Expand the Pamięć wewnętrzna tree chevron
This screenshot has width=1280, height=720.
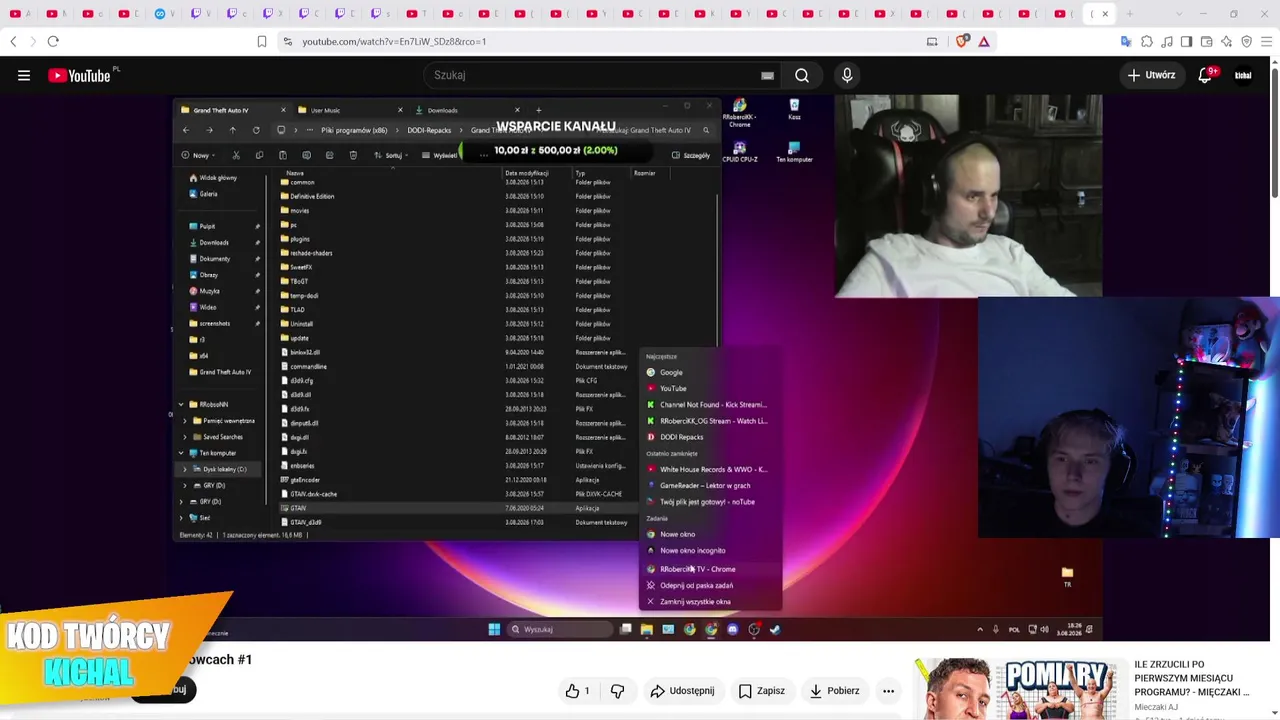point(185,421)
